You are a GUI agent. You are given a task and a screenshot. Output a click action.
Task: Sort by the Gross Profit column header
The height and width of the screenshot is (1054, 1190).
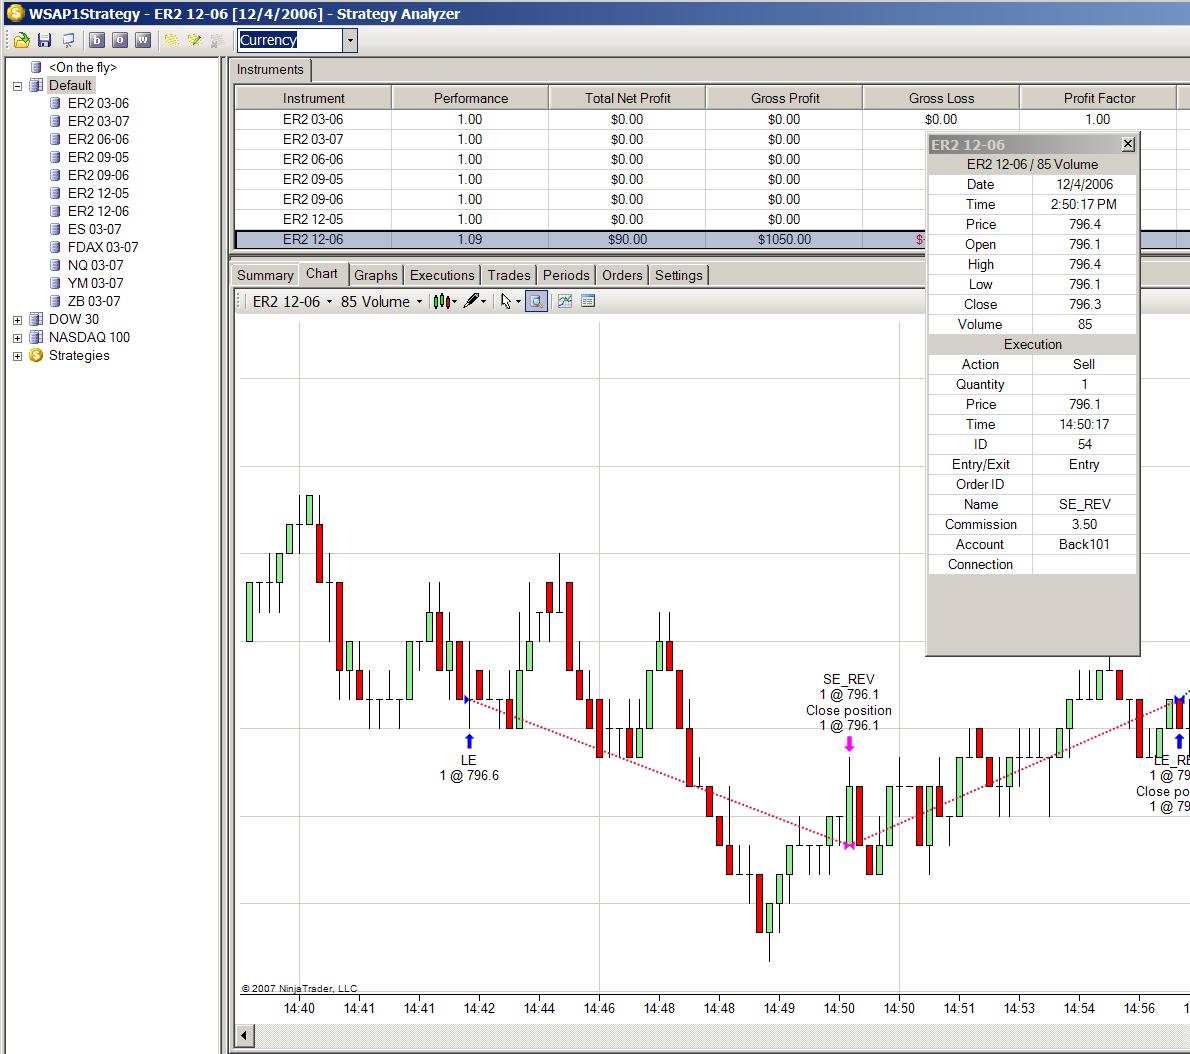[785, 99]
